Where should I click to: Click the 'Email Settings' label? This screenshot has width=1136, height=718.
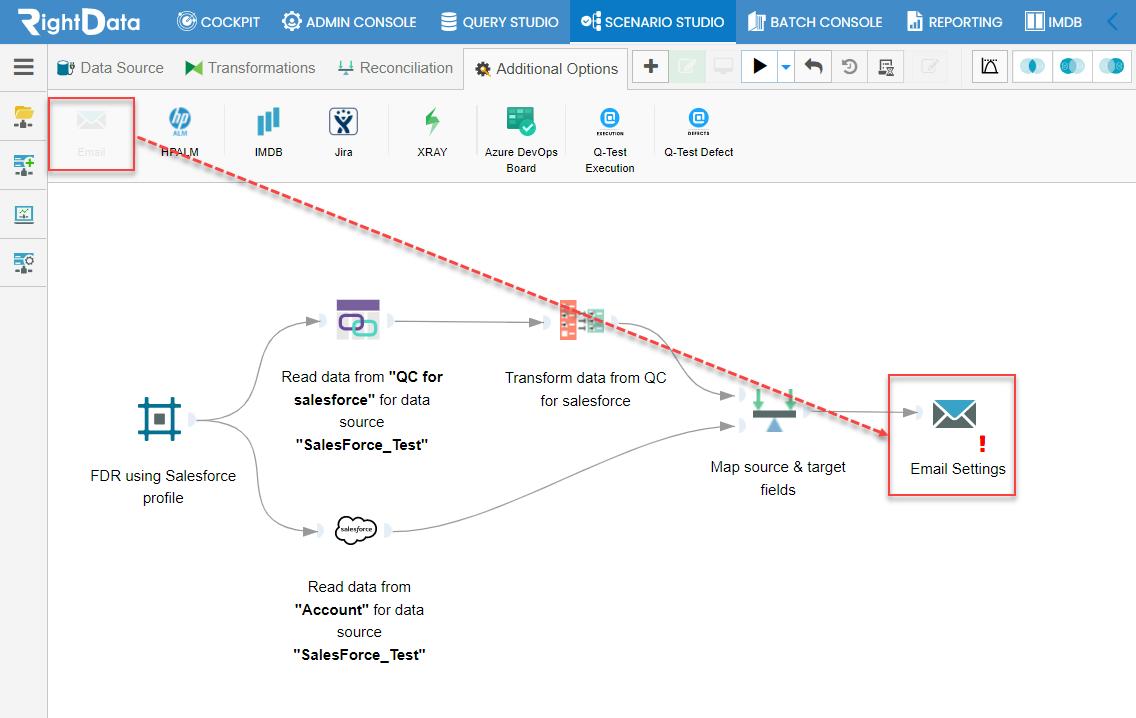[x=958, y=469]
